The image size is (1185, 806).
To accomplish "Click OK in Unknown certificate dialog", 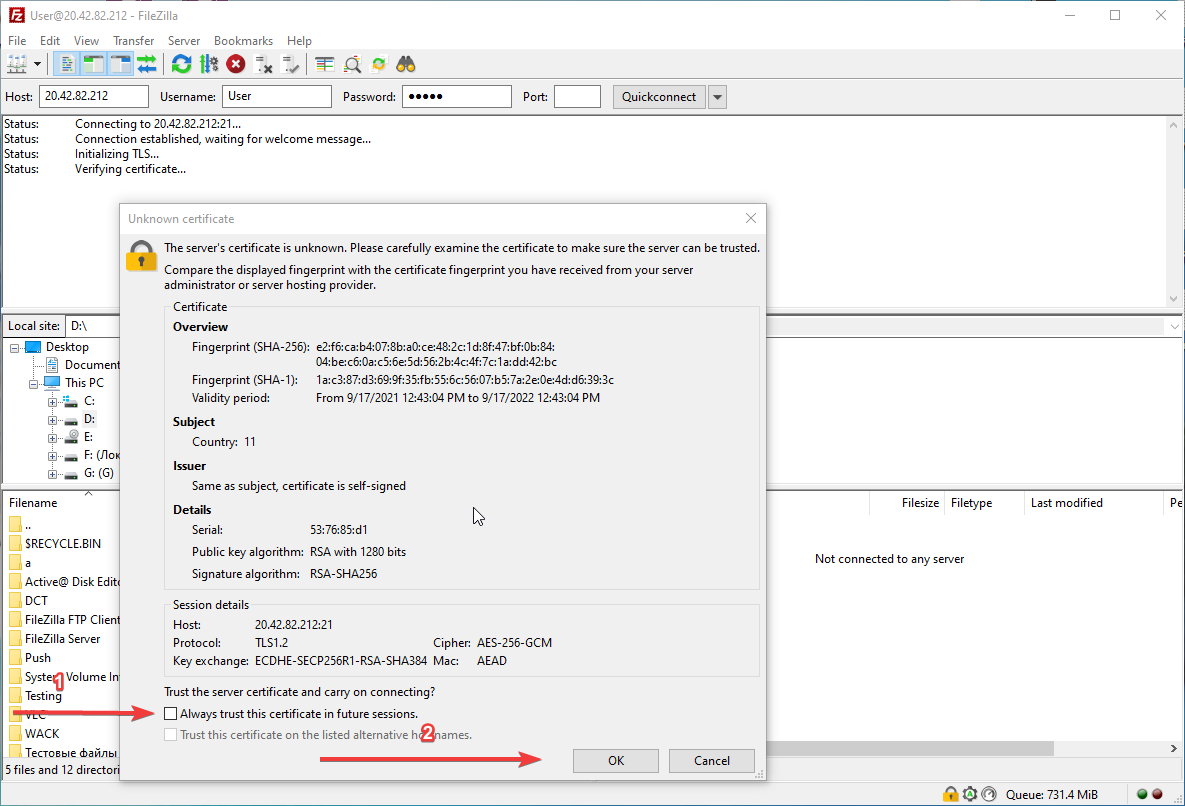I will click(616, 761).
